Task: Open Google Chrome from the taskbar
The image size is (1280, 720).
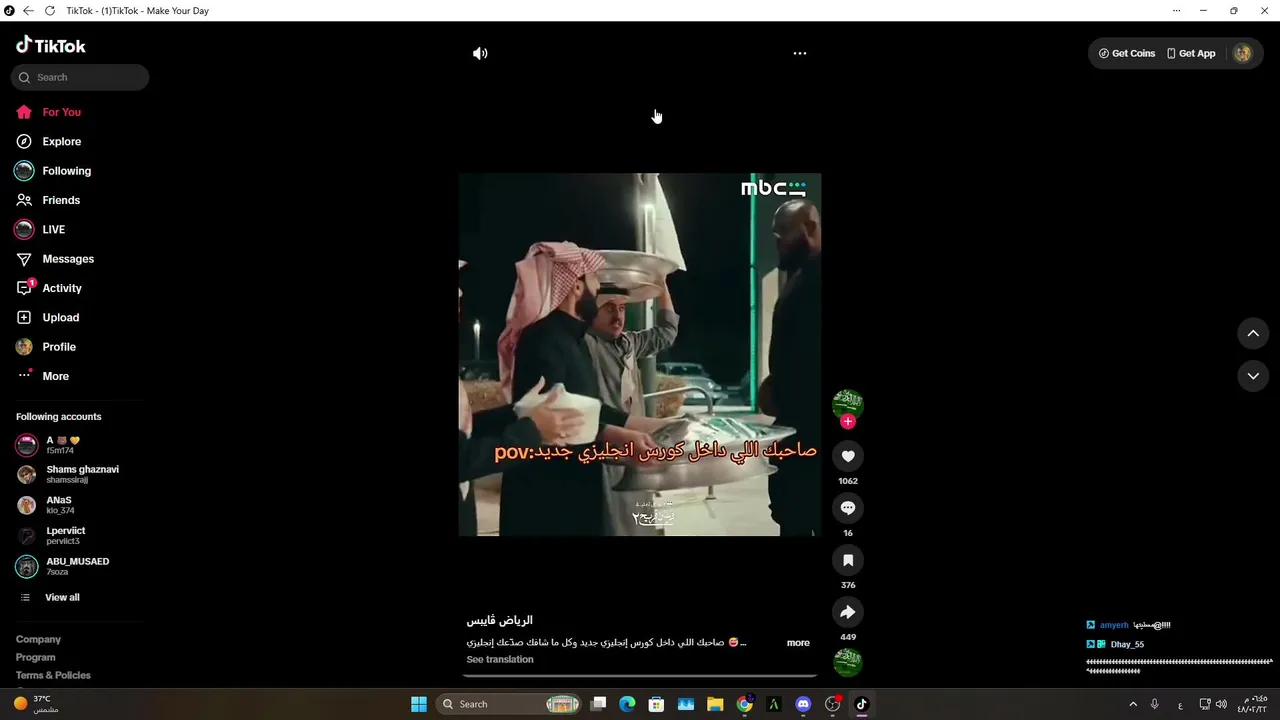Action: point(744,704)
